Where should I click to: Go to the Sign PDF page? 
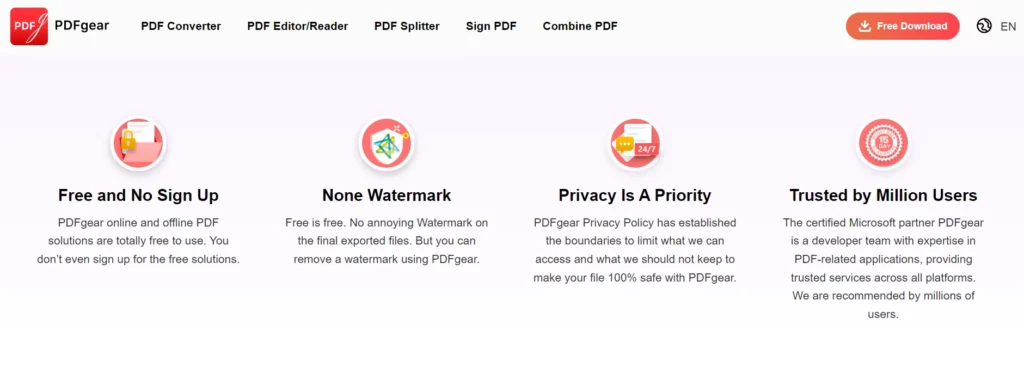(491, 26)
